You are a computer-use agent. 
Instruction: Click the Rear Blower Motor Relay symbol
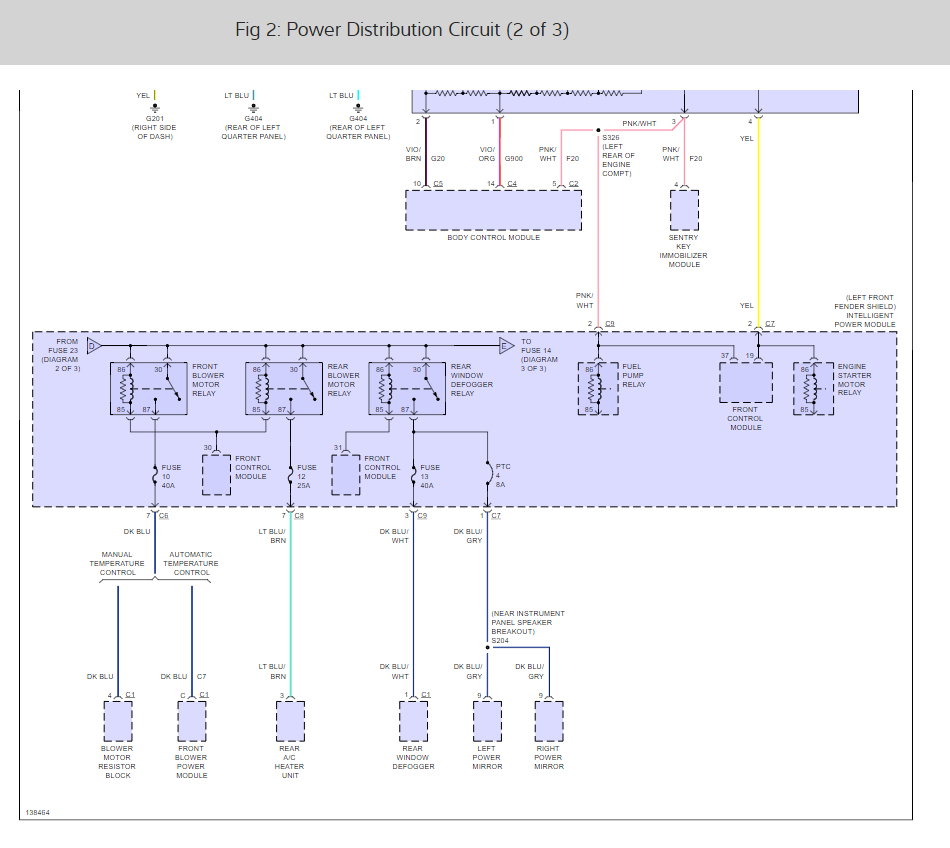click(284, 388)
